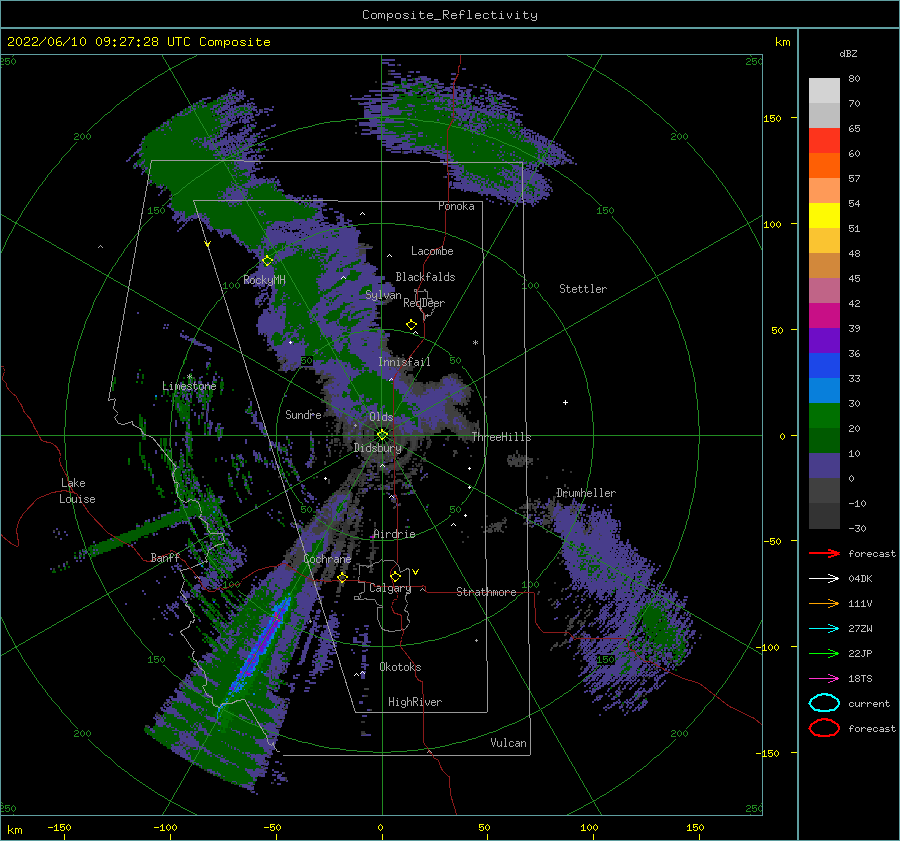Select the 51 dBZ yellow color swatch
The height and width of the screenshot is (841, 900).
[x=824, y=215]
